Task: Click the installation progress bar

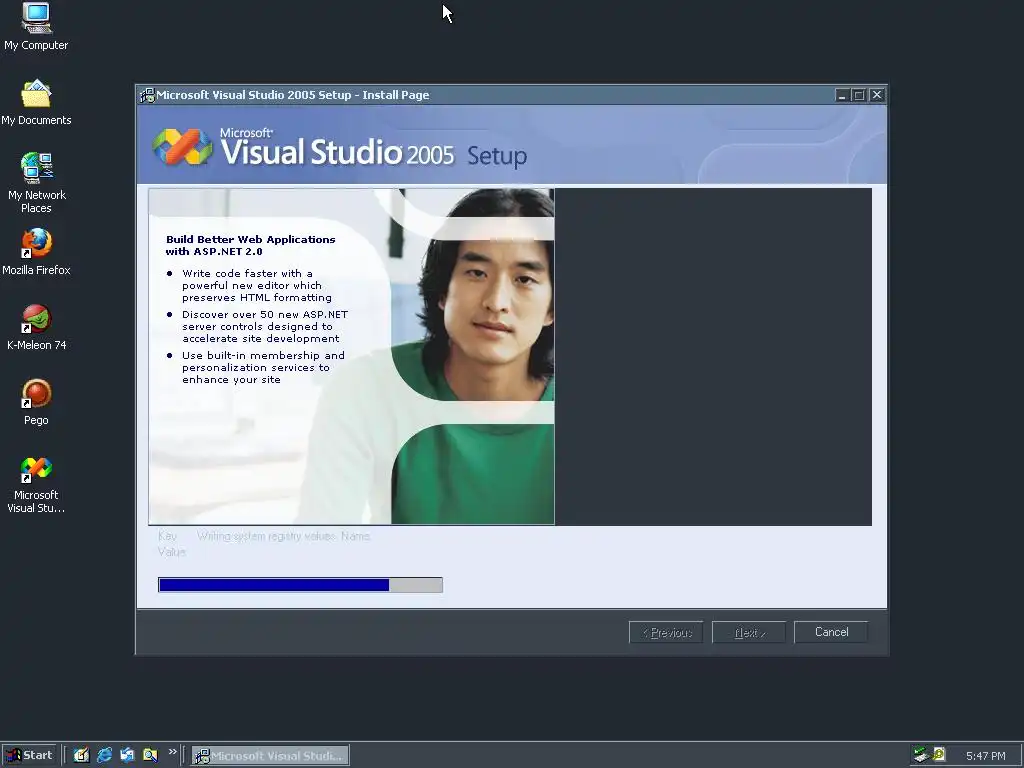Action: point(300,584)
